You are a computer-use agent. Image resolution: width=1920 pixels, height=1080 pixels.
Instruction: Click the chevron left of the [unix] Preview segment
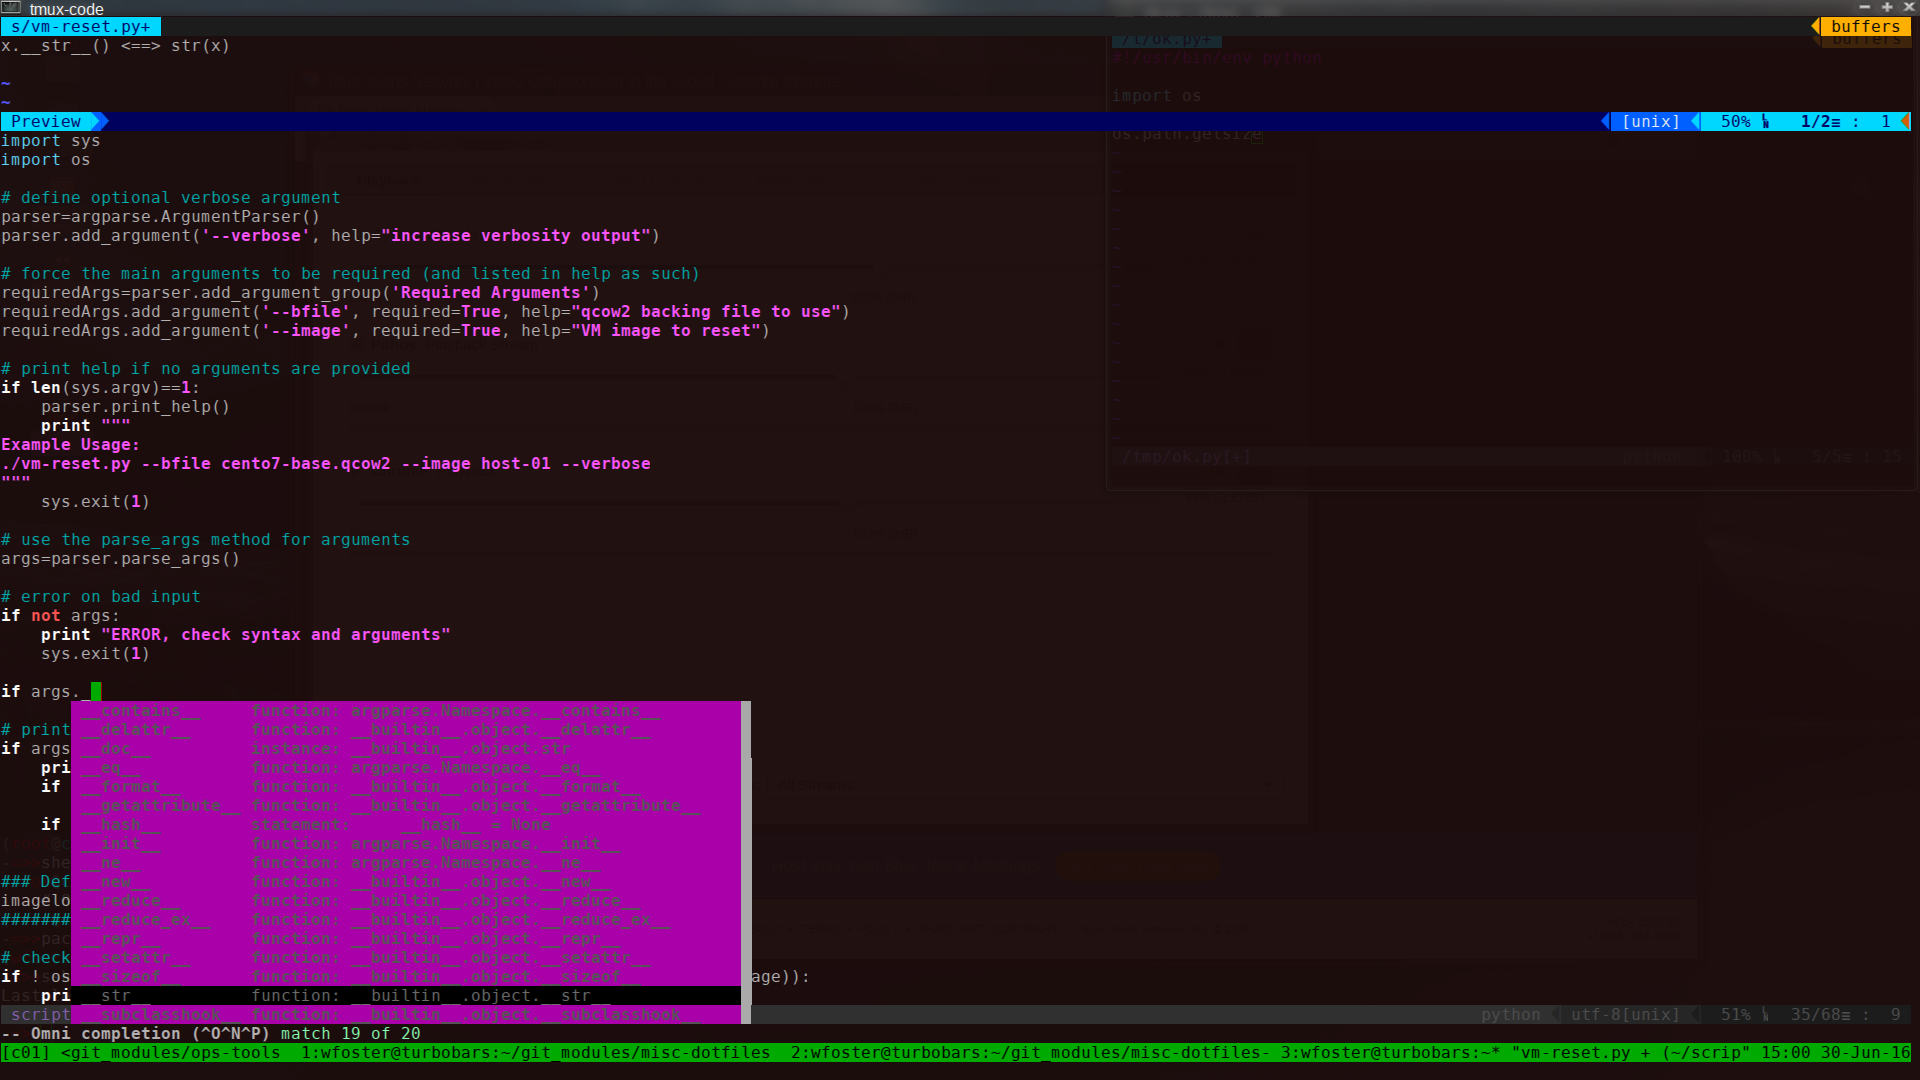(x=1604, y=121)
